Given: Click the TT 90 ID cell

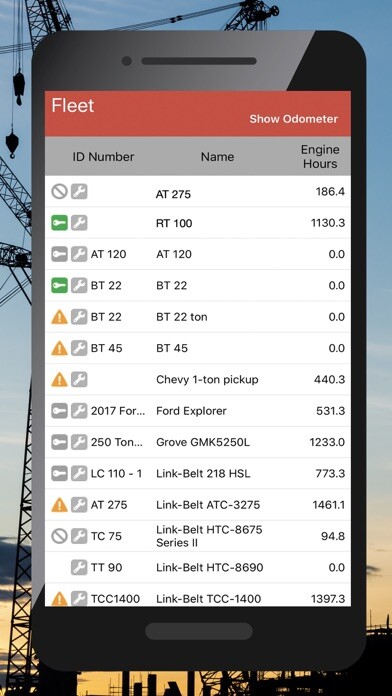Looking at the screenshot, I should [106, 567].
